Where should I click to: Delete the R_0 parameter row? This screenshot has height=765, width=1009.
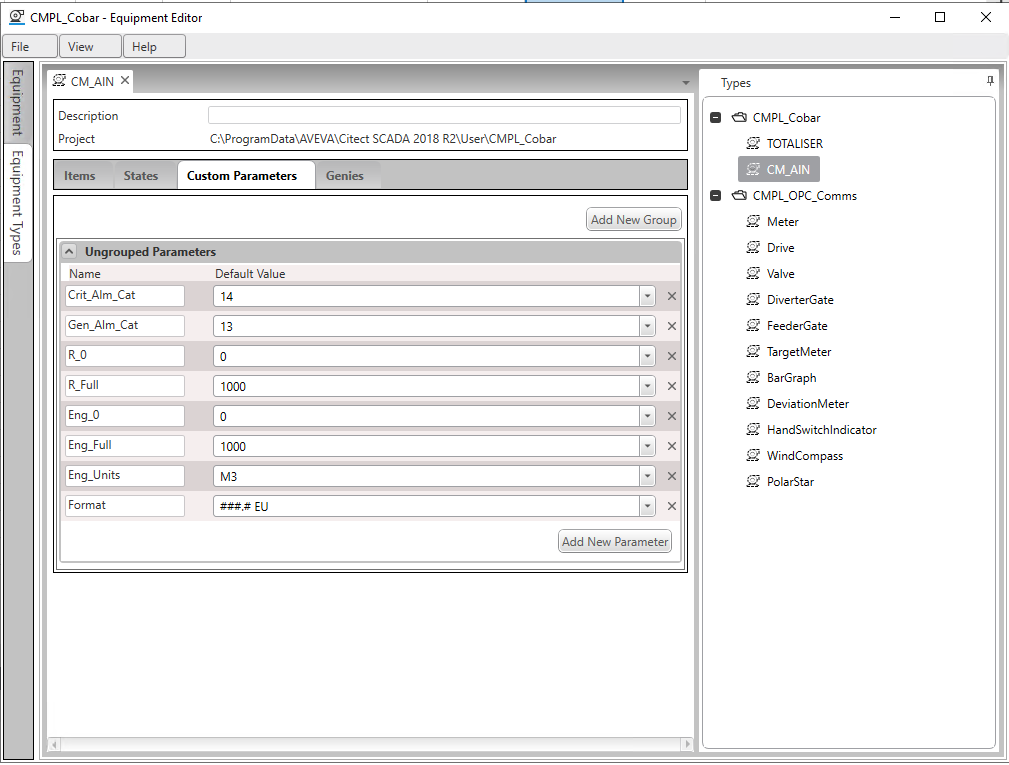pos(672,356)
